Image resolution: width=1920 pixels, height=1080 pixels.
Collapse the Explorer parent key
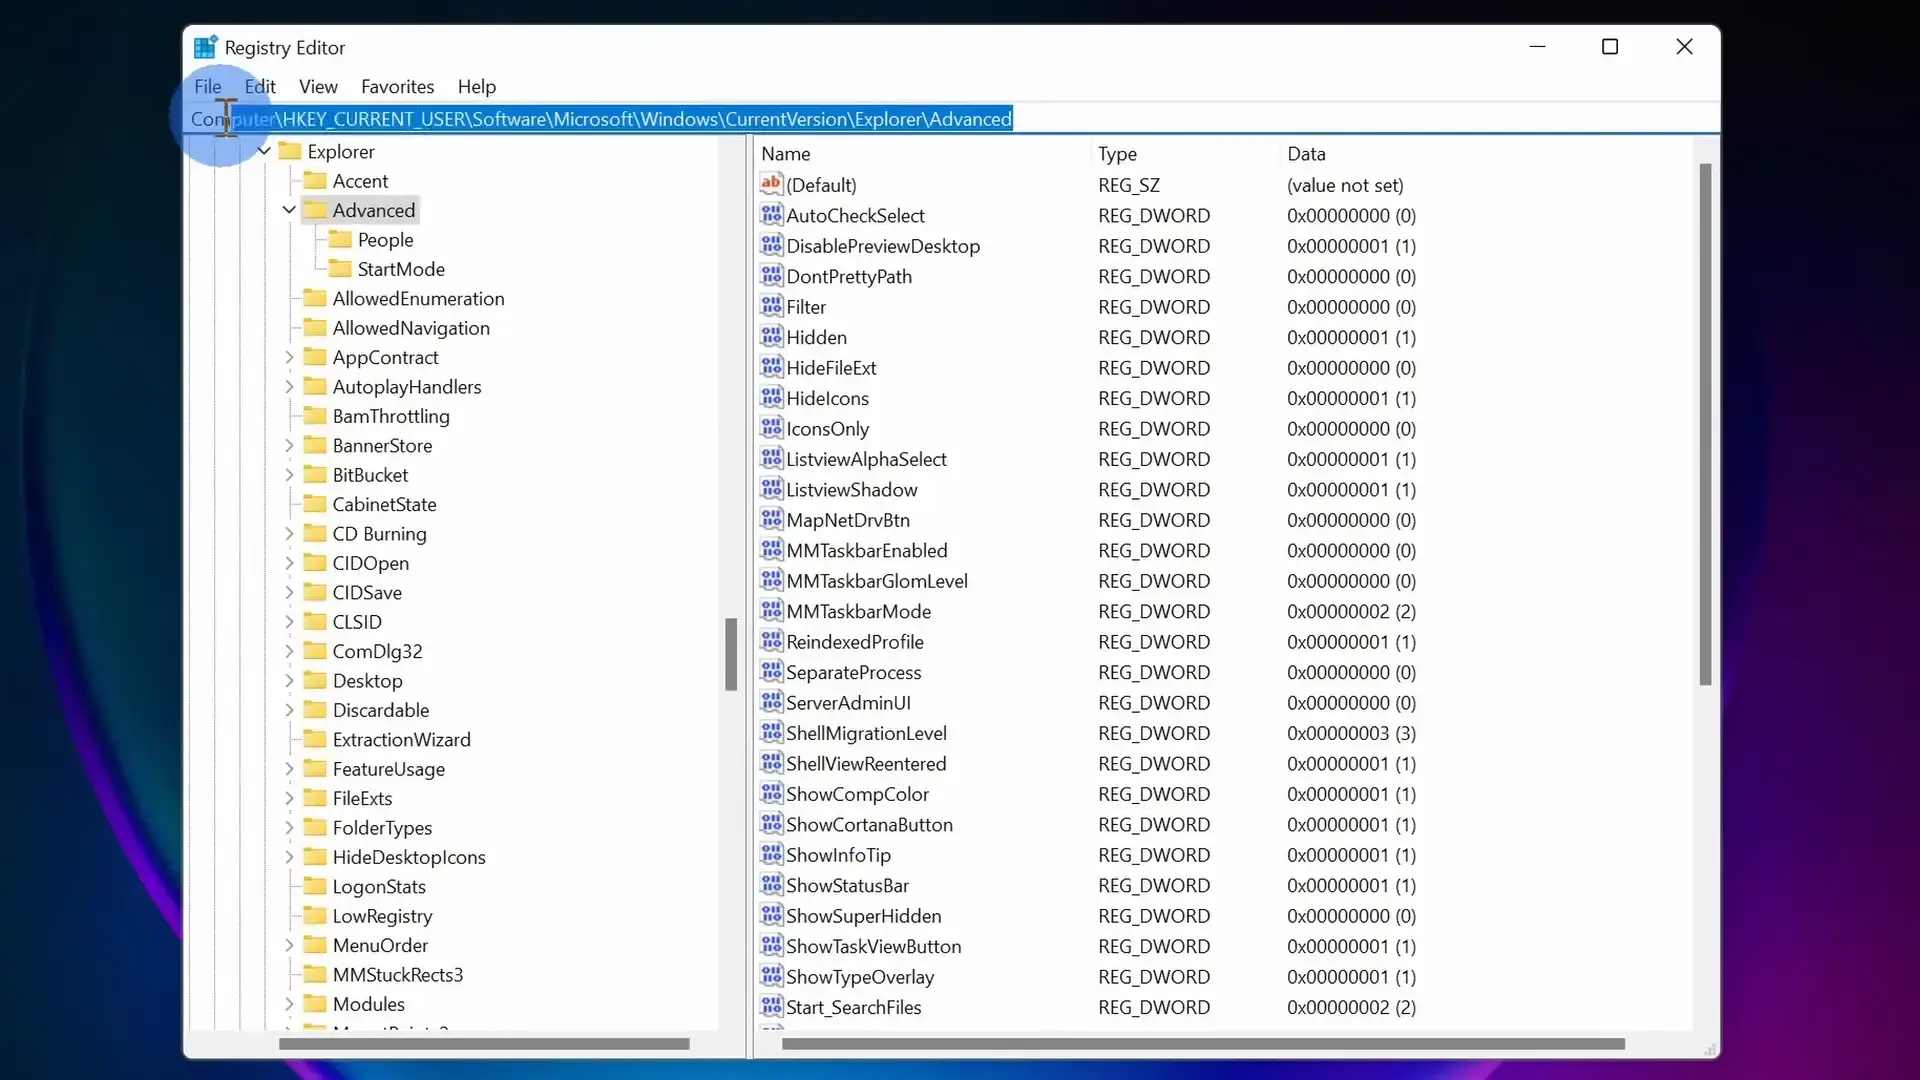[x=264, y=151]
